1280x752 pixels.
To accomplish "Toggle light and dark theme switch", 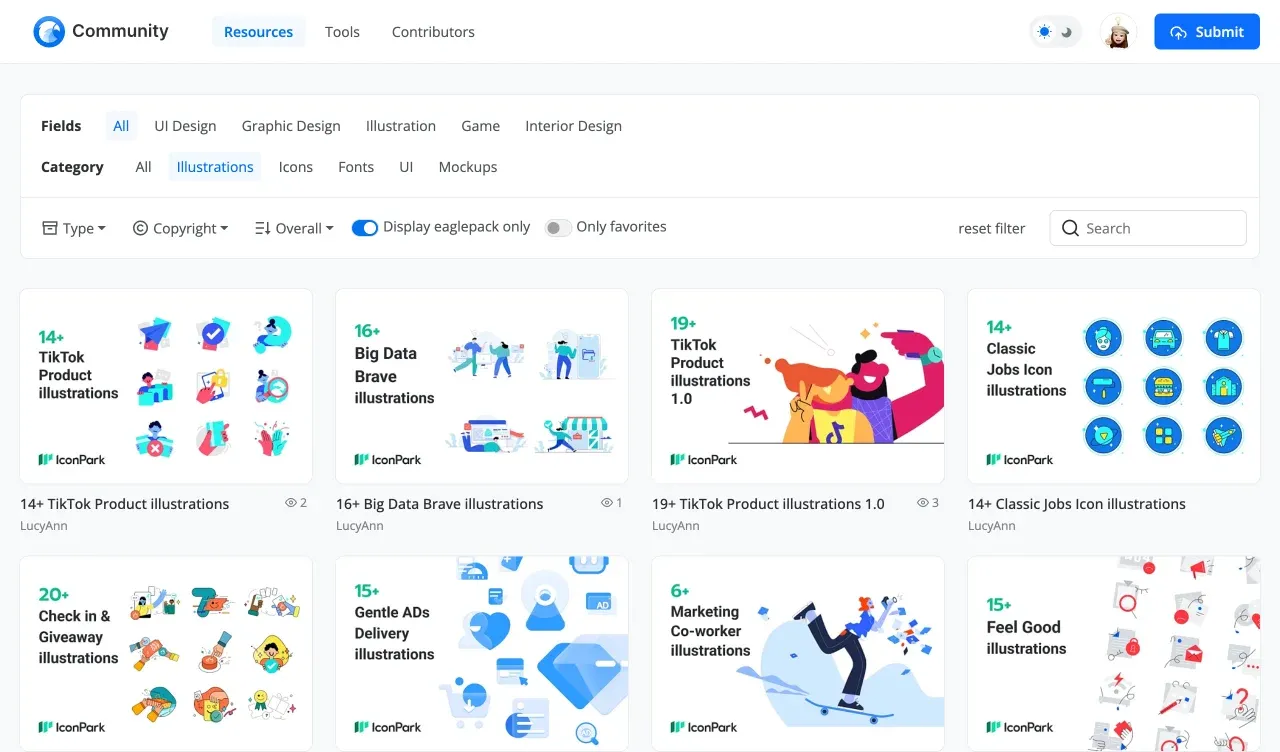I will pyautogui.click(x=1056, y=32).
